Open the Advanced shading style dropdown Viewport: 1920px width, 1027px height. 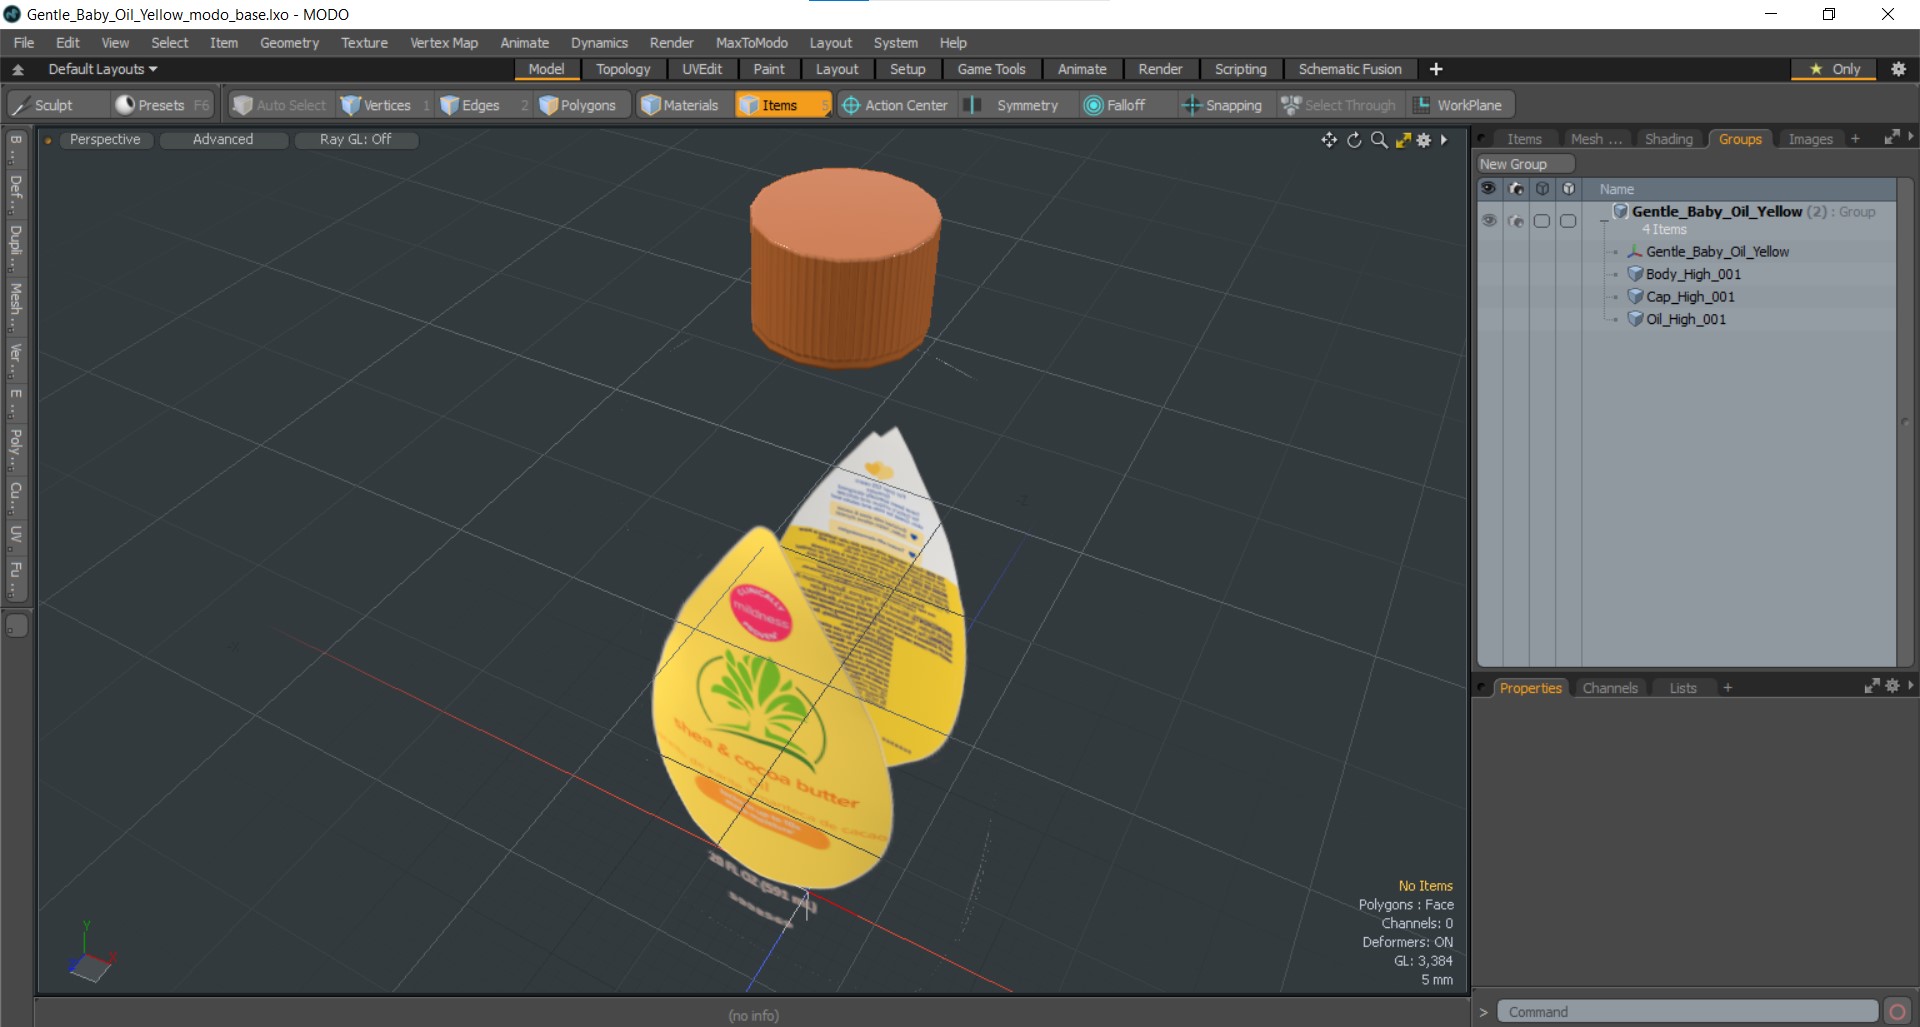point(223,139)
